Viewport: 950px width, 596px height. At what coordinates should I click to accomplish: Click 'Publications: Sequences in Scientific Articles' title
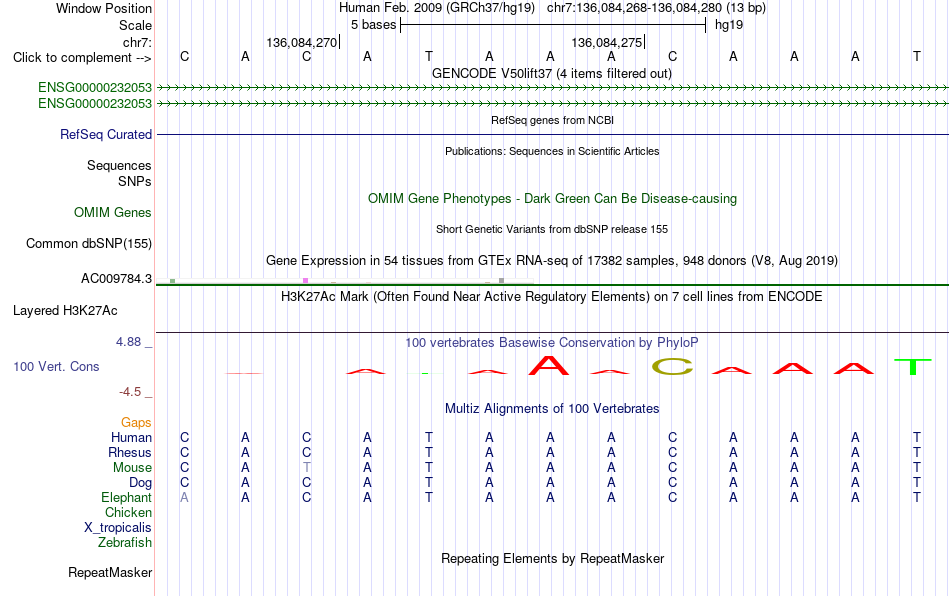tap(552, 151)
